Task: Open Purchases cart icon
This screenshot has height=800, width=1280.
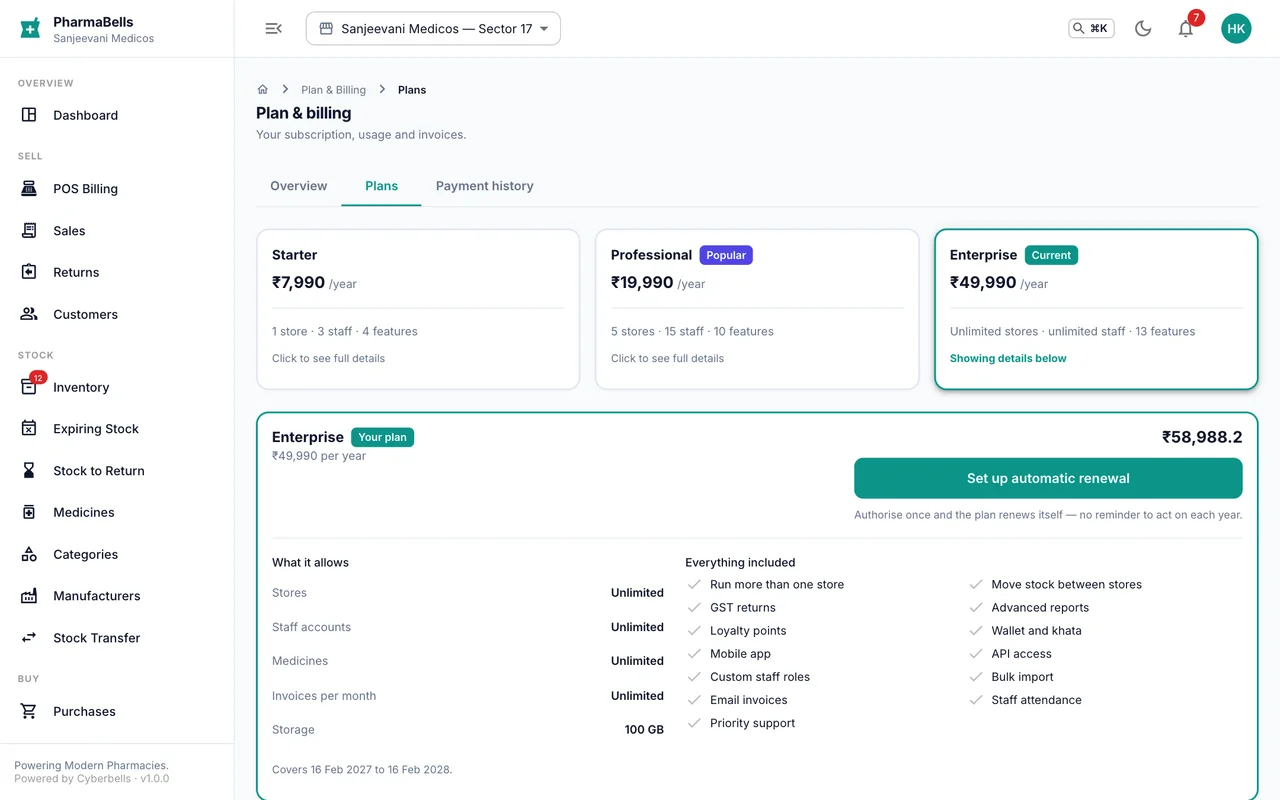Action: pos(29,711)
